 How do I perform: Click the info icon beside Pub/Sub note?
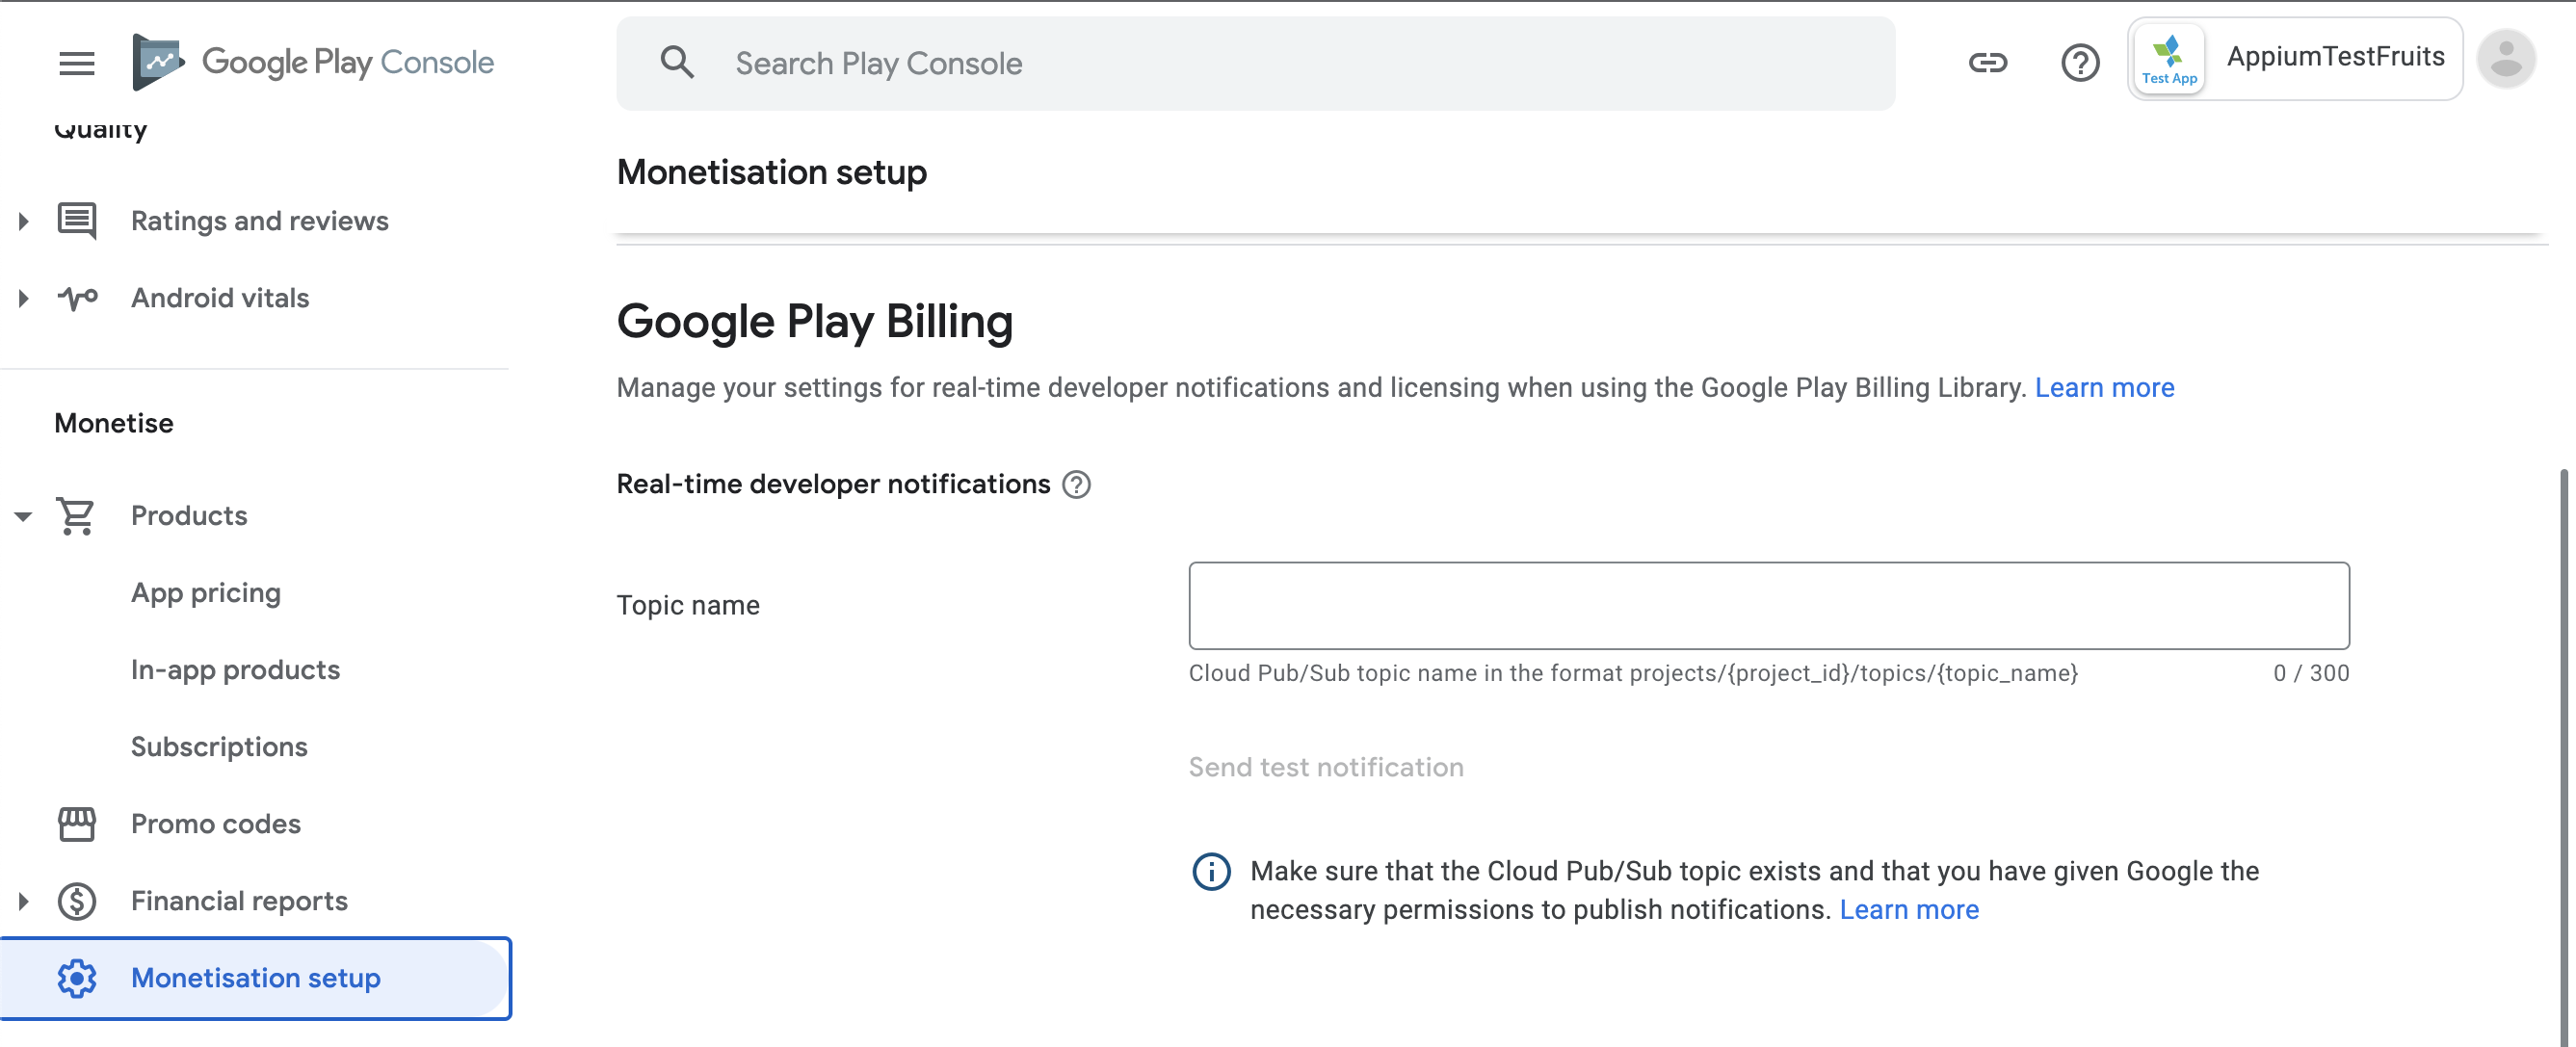(x=1210, y=872)
